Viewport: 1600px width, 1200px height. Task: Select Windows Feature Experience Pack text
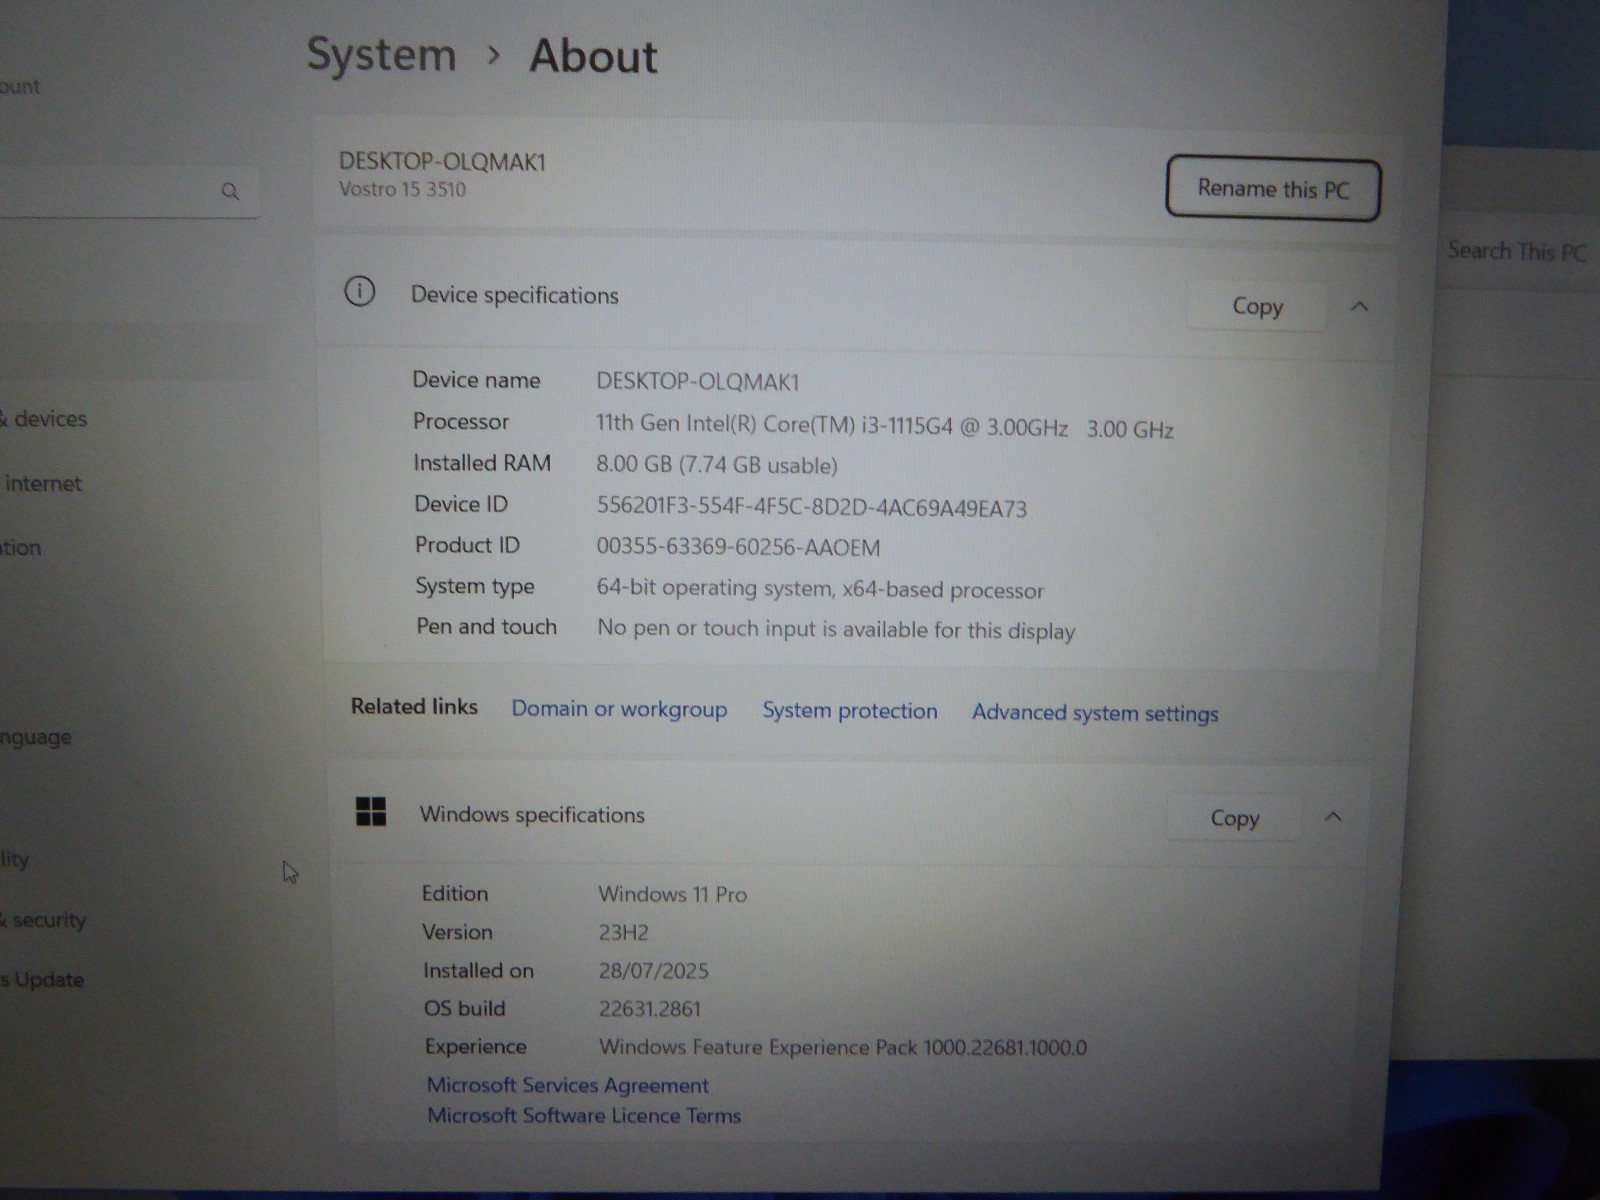point(843,1047)
